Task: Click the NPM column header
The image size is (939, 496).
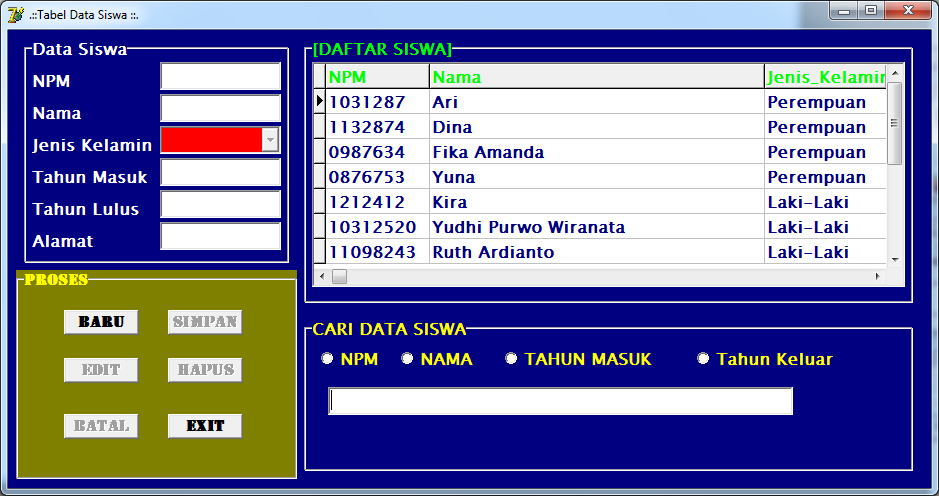Action: click(x=377, y=77)
